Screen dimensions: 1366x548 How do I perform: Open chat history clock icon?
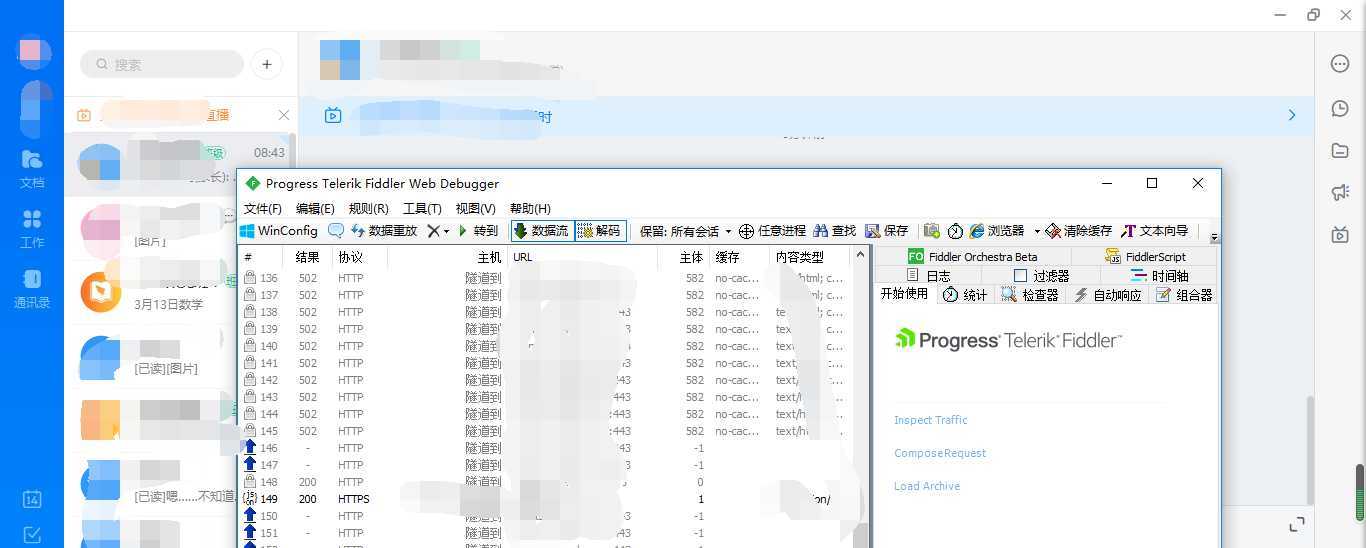1340,108
